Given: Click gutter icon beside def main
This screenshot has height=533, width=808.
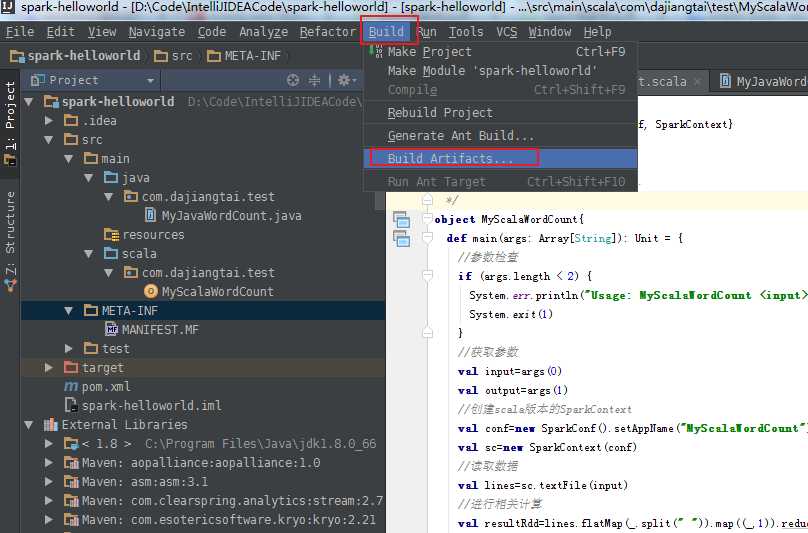Looking at the screenshot, I should click(x=401, y=238).
